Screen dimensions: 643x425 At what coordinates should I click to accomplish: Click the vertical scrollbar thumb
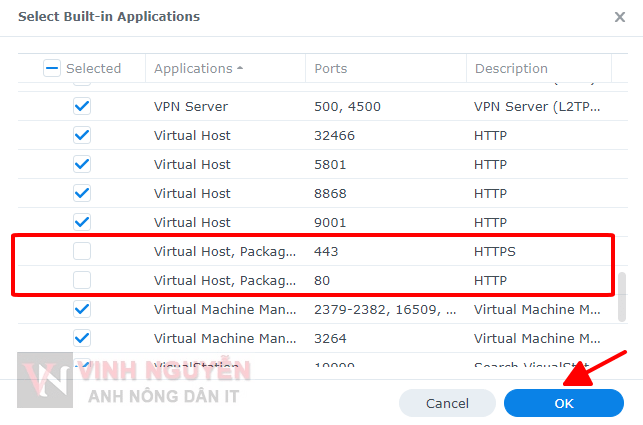623,297
